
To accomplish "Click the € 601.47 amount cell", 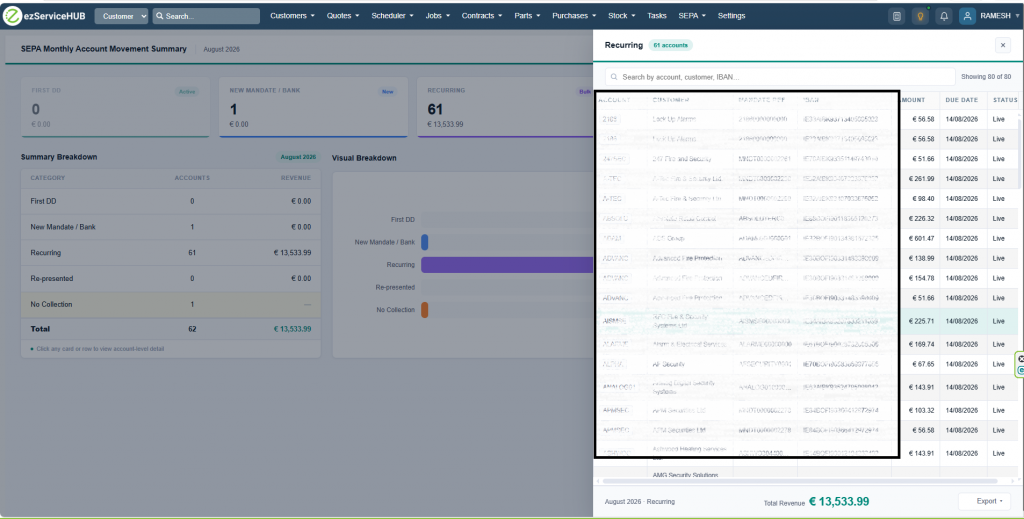I will tap(921, 239).
